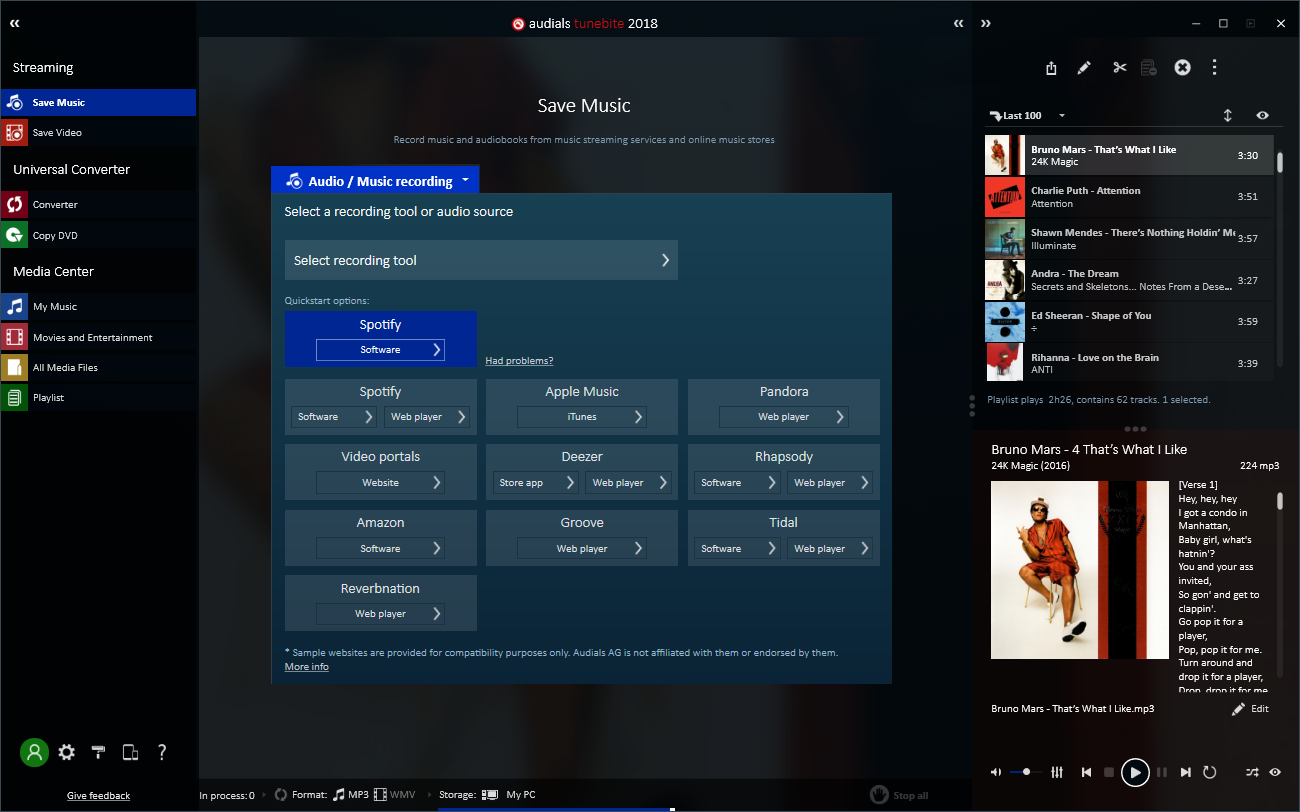Screen dimensions: 1300x812
Task: Select Rhapsody Software option
Action: (736, 483)
